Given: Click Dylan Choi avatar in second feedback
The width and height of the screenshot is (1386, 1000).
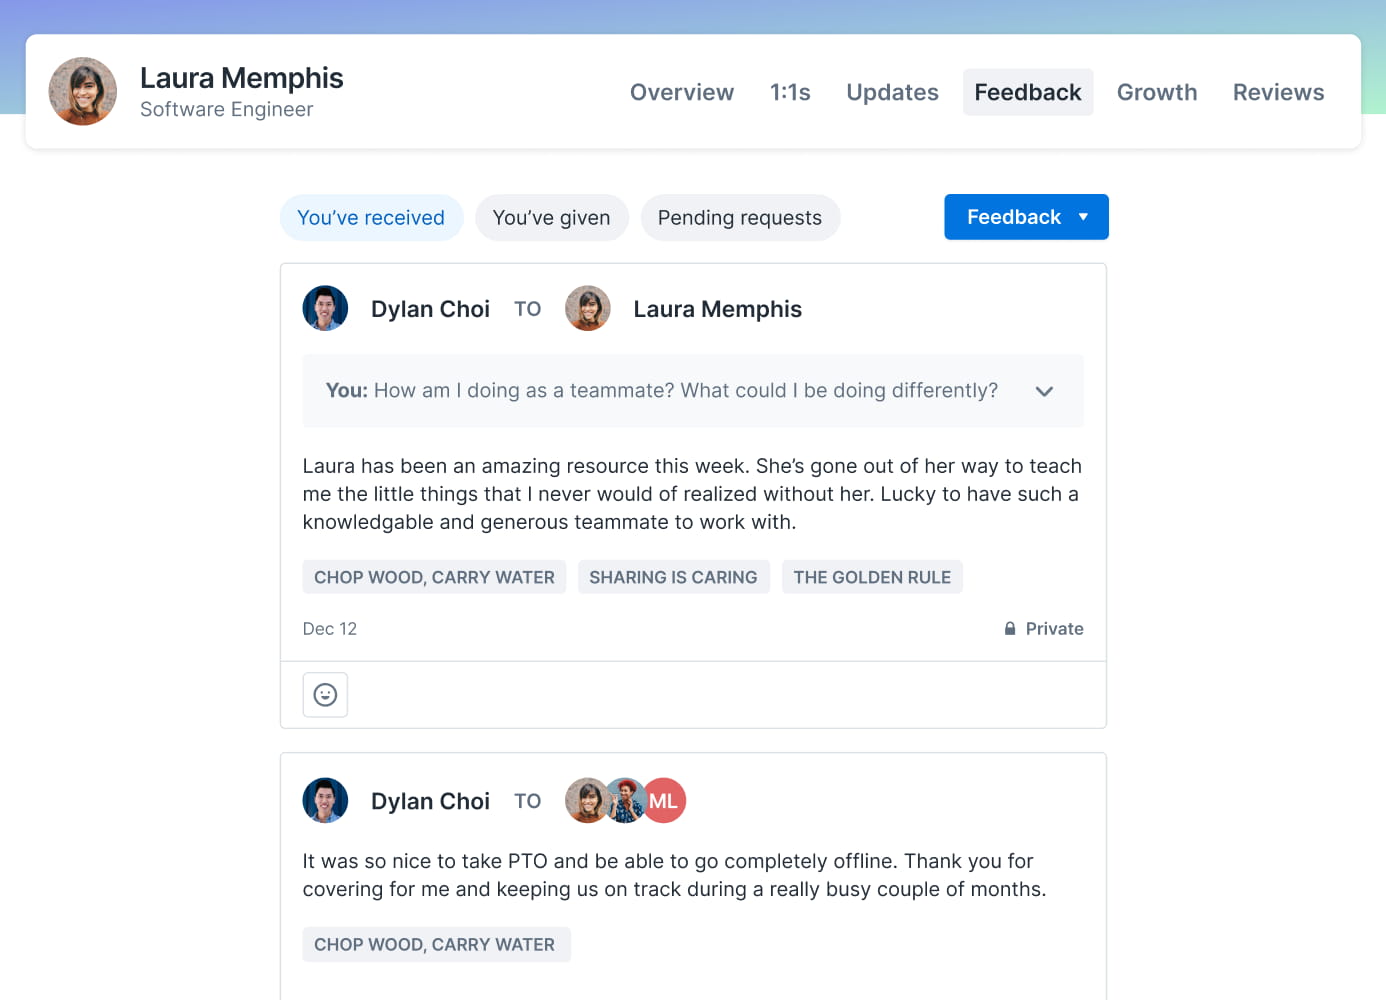Looking at the screenshot, I should point(325,800).
